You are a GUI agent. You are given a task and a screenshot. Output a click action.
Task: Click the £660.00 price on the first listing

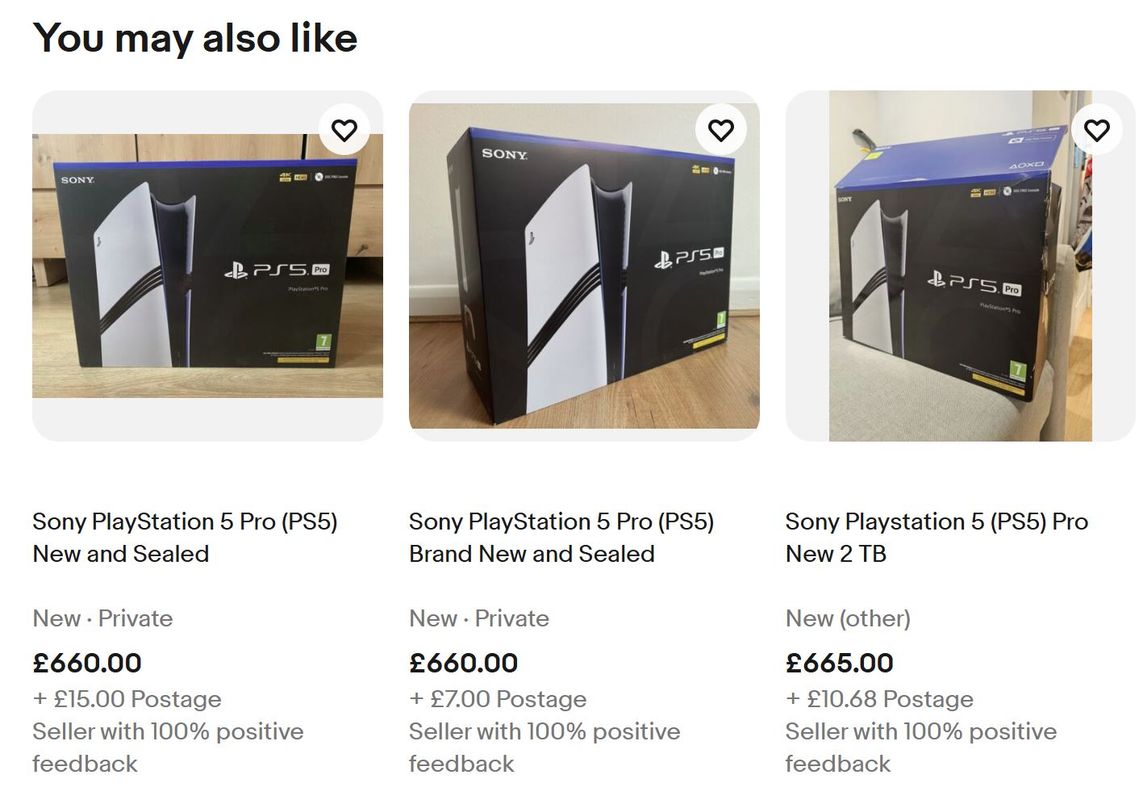pos(87,663)
